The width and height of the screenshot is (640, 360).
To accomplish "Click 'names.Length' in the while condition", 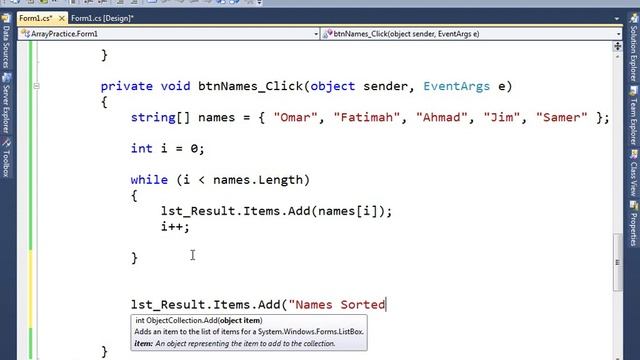I will 258,180.
